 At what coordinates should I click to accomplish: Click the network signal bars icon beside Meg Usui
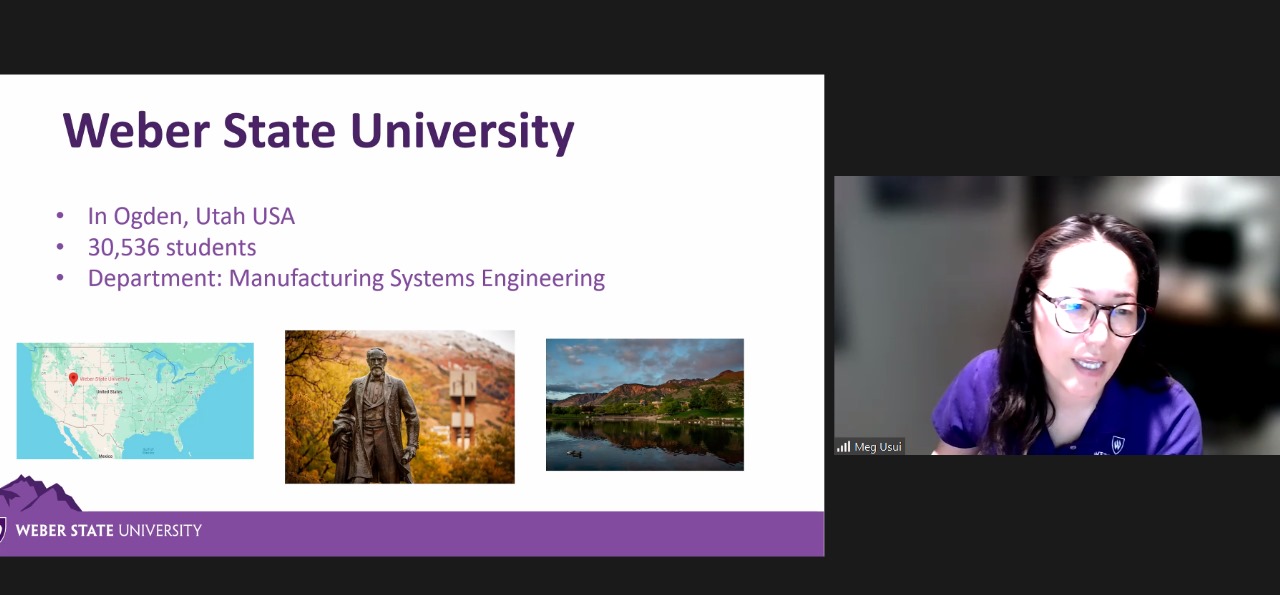843,447
